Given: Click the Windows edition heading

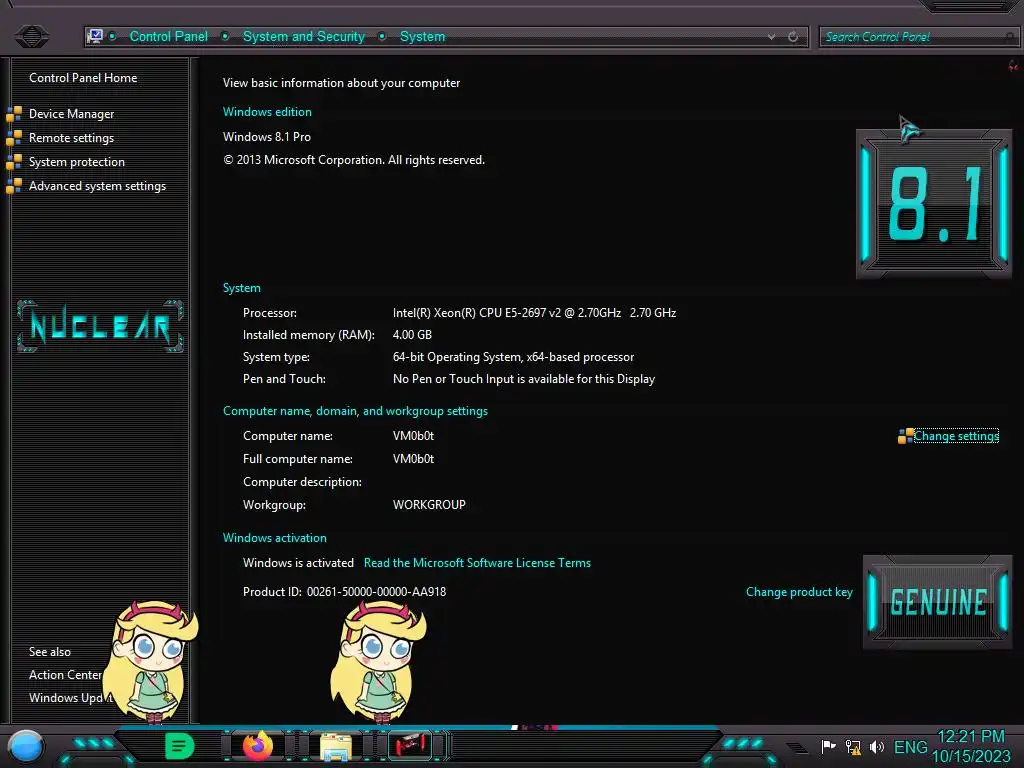Looking at the screenshot, I should click(x=267, y=112).
